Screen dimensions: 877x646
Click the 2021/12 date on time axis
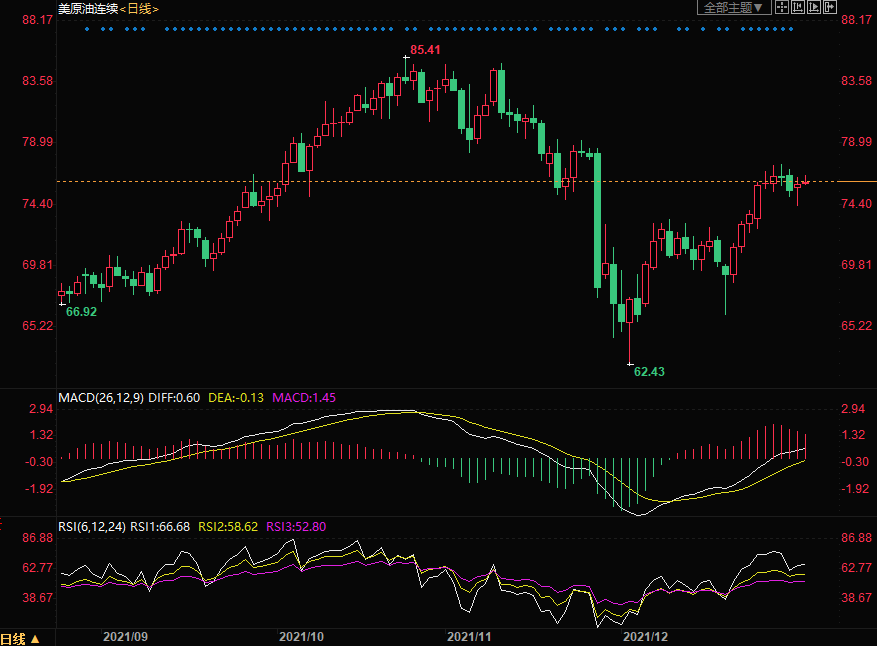tap(645, 636)
